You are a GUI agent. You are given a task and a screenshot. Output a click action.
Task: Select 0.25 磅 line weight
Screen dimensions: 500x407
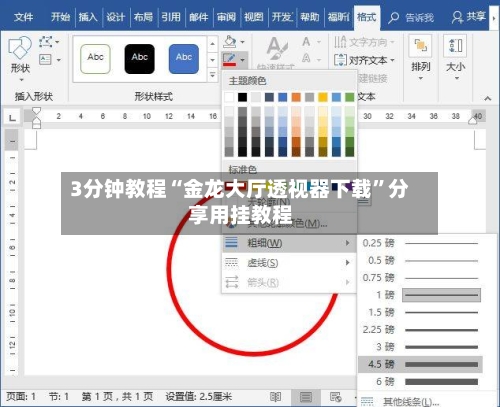tap(420, 243)
